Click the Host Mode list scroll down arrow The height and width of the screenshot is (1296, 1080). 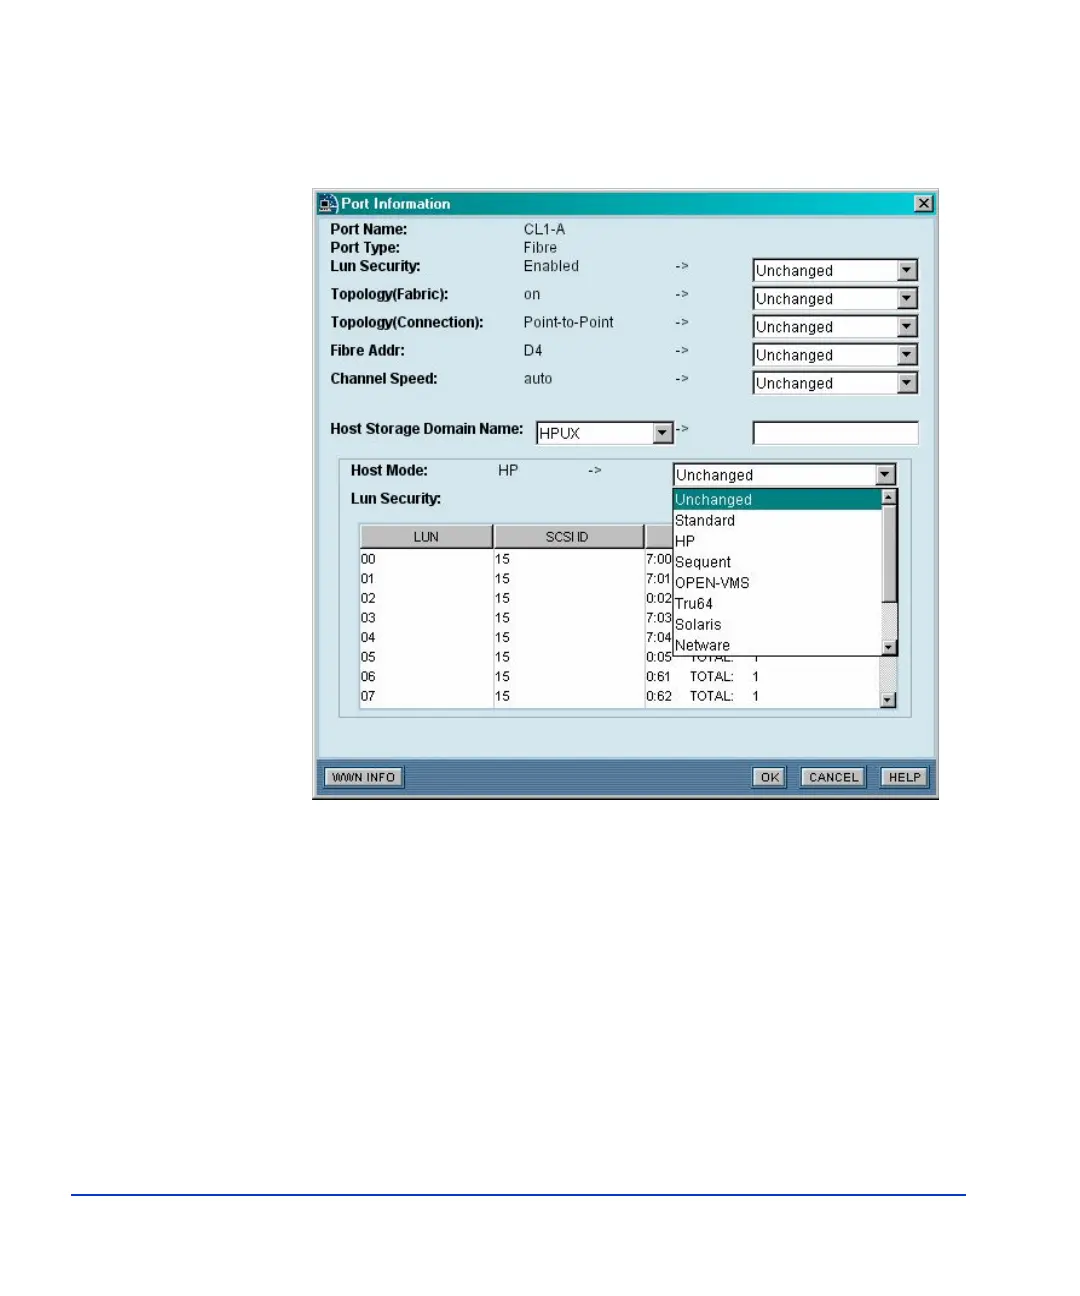pos(889,648)
